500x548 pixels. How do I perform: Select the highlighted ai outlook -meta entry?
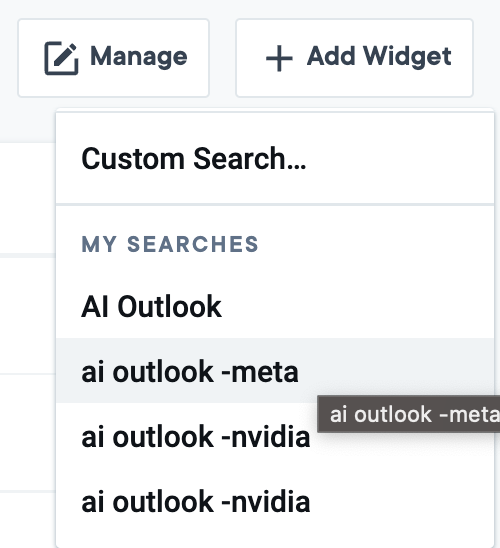click(x=275, y=370)
